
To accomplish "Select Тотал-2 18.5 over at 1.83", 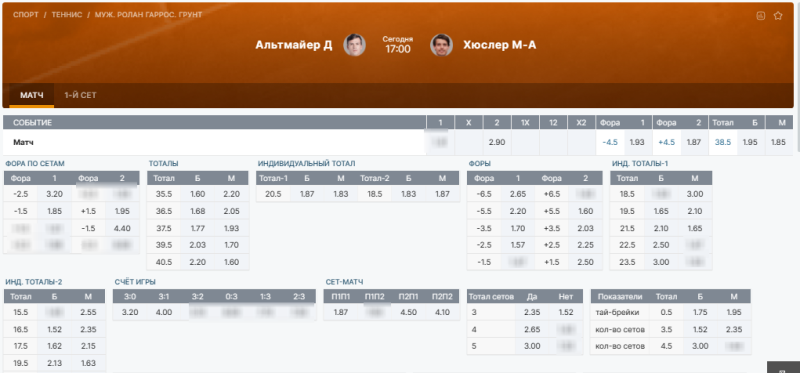I will [x=409, y=194].
